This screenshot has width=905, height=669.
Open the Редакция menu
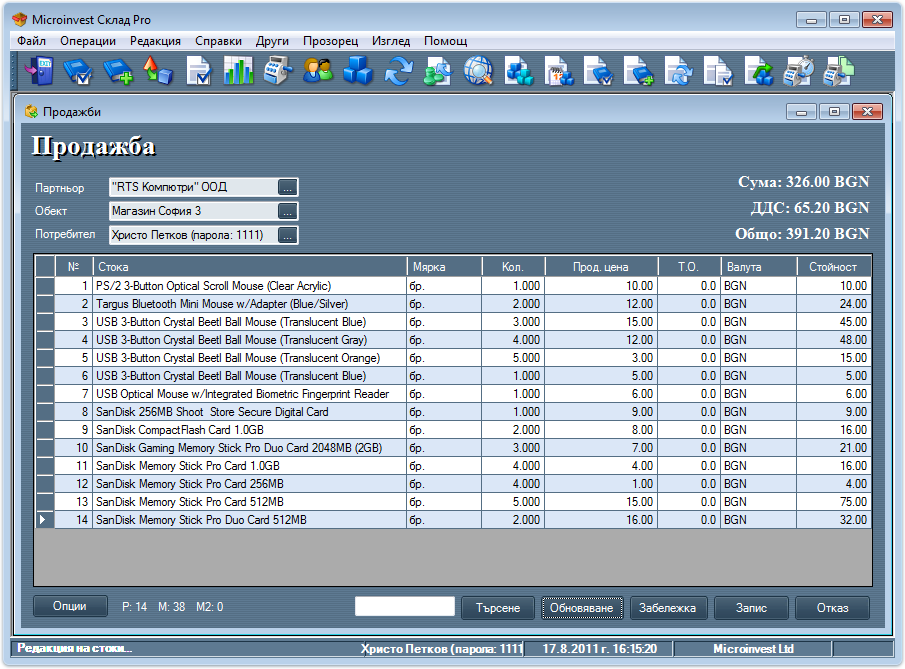coord(155,41)
